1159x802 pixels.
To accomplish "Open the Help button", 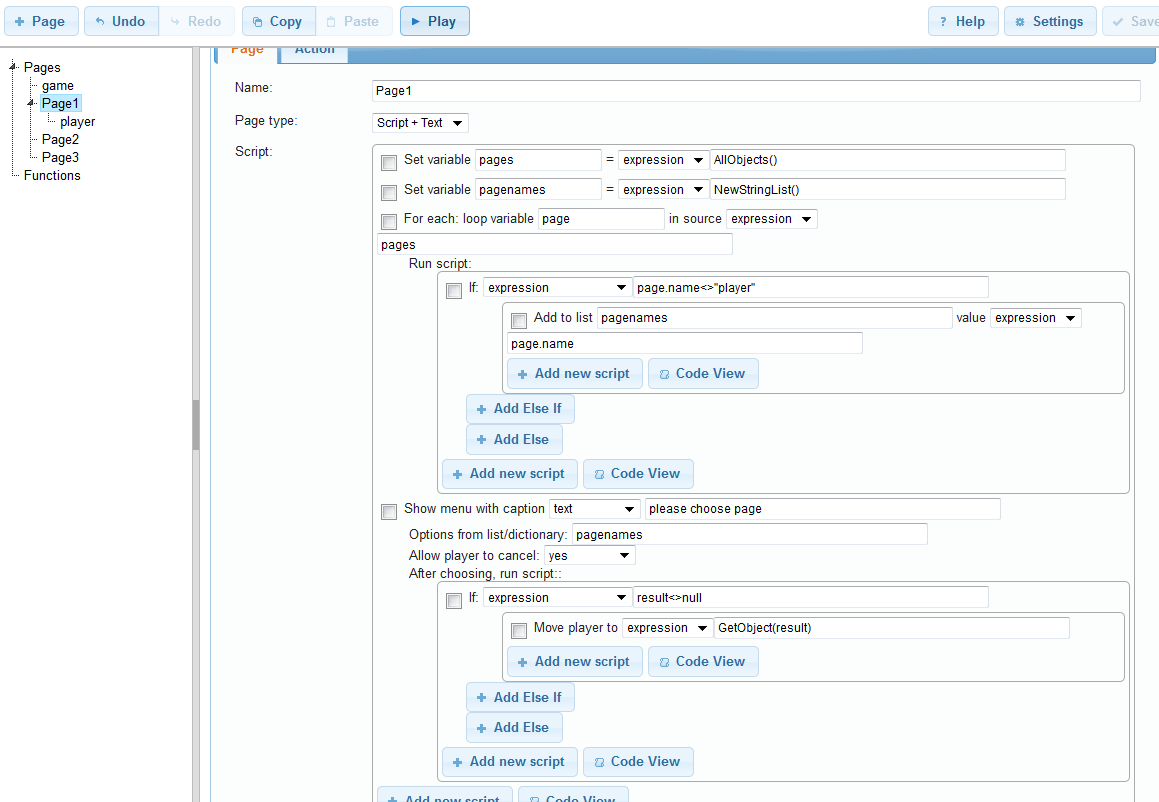I will click(962, 21).
